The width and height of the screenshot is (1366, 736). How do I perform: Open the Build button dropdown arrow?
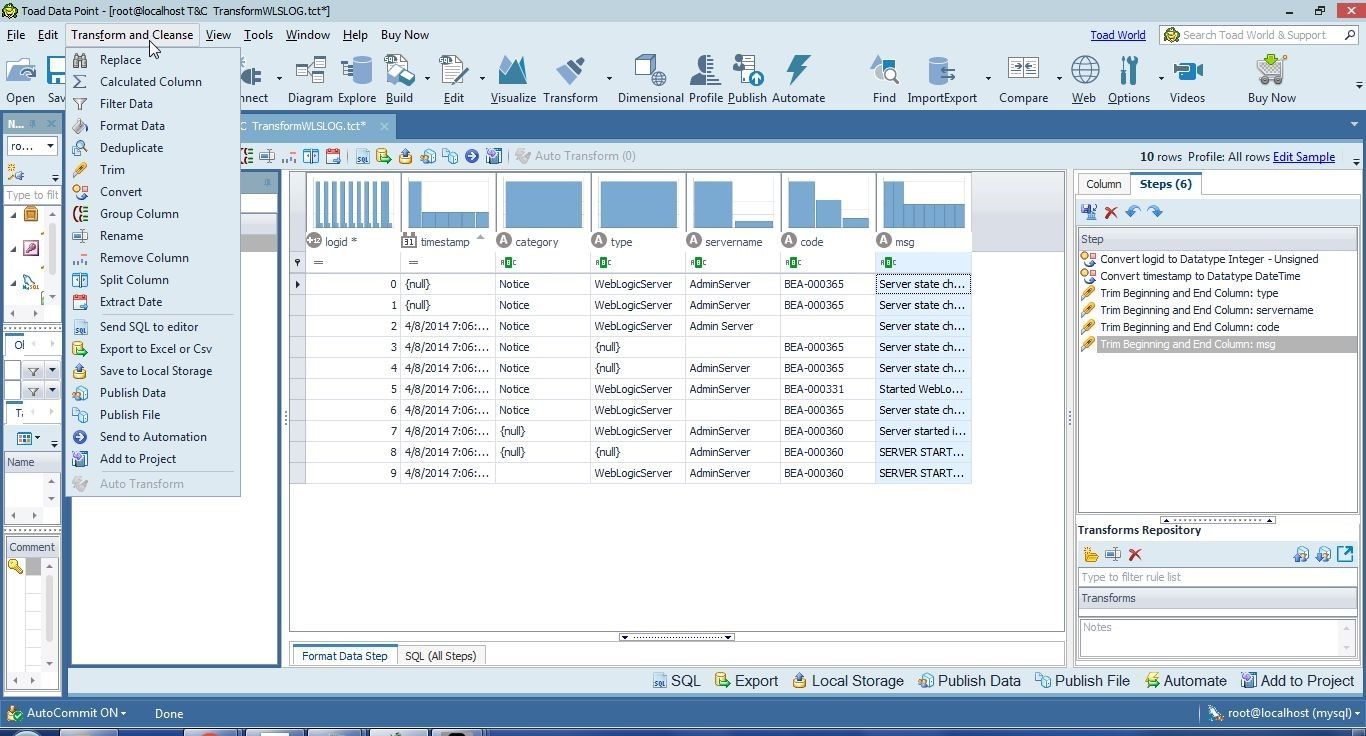click(427, 78)
